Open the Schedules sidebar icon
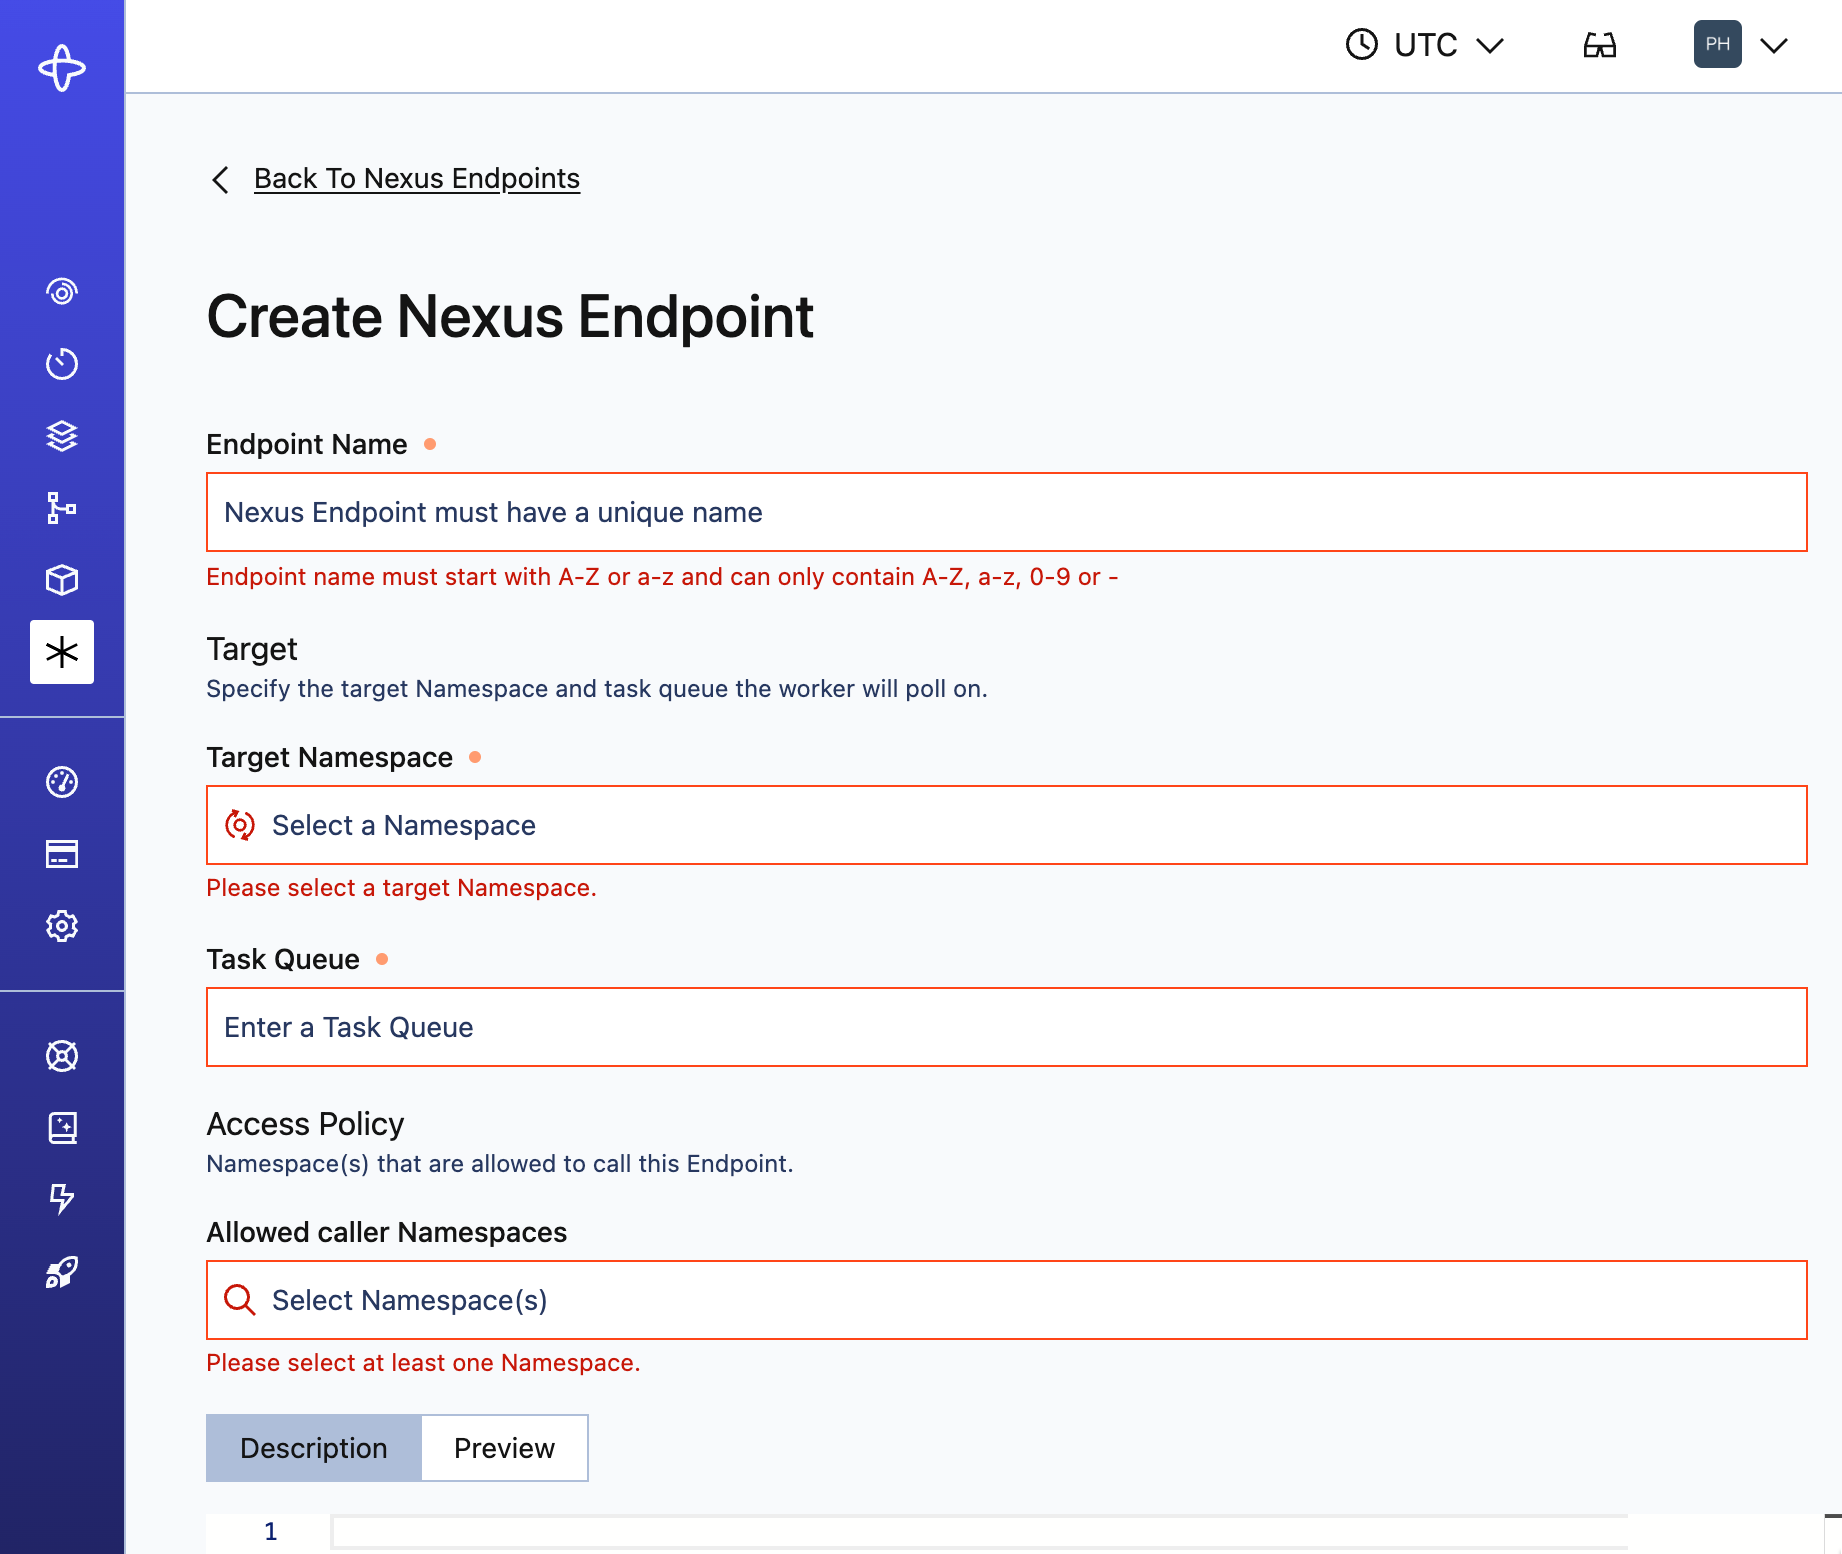This screenshot has height=1554, width=1842. click(62, 363)
